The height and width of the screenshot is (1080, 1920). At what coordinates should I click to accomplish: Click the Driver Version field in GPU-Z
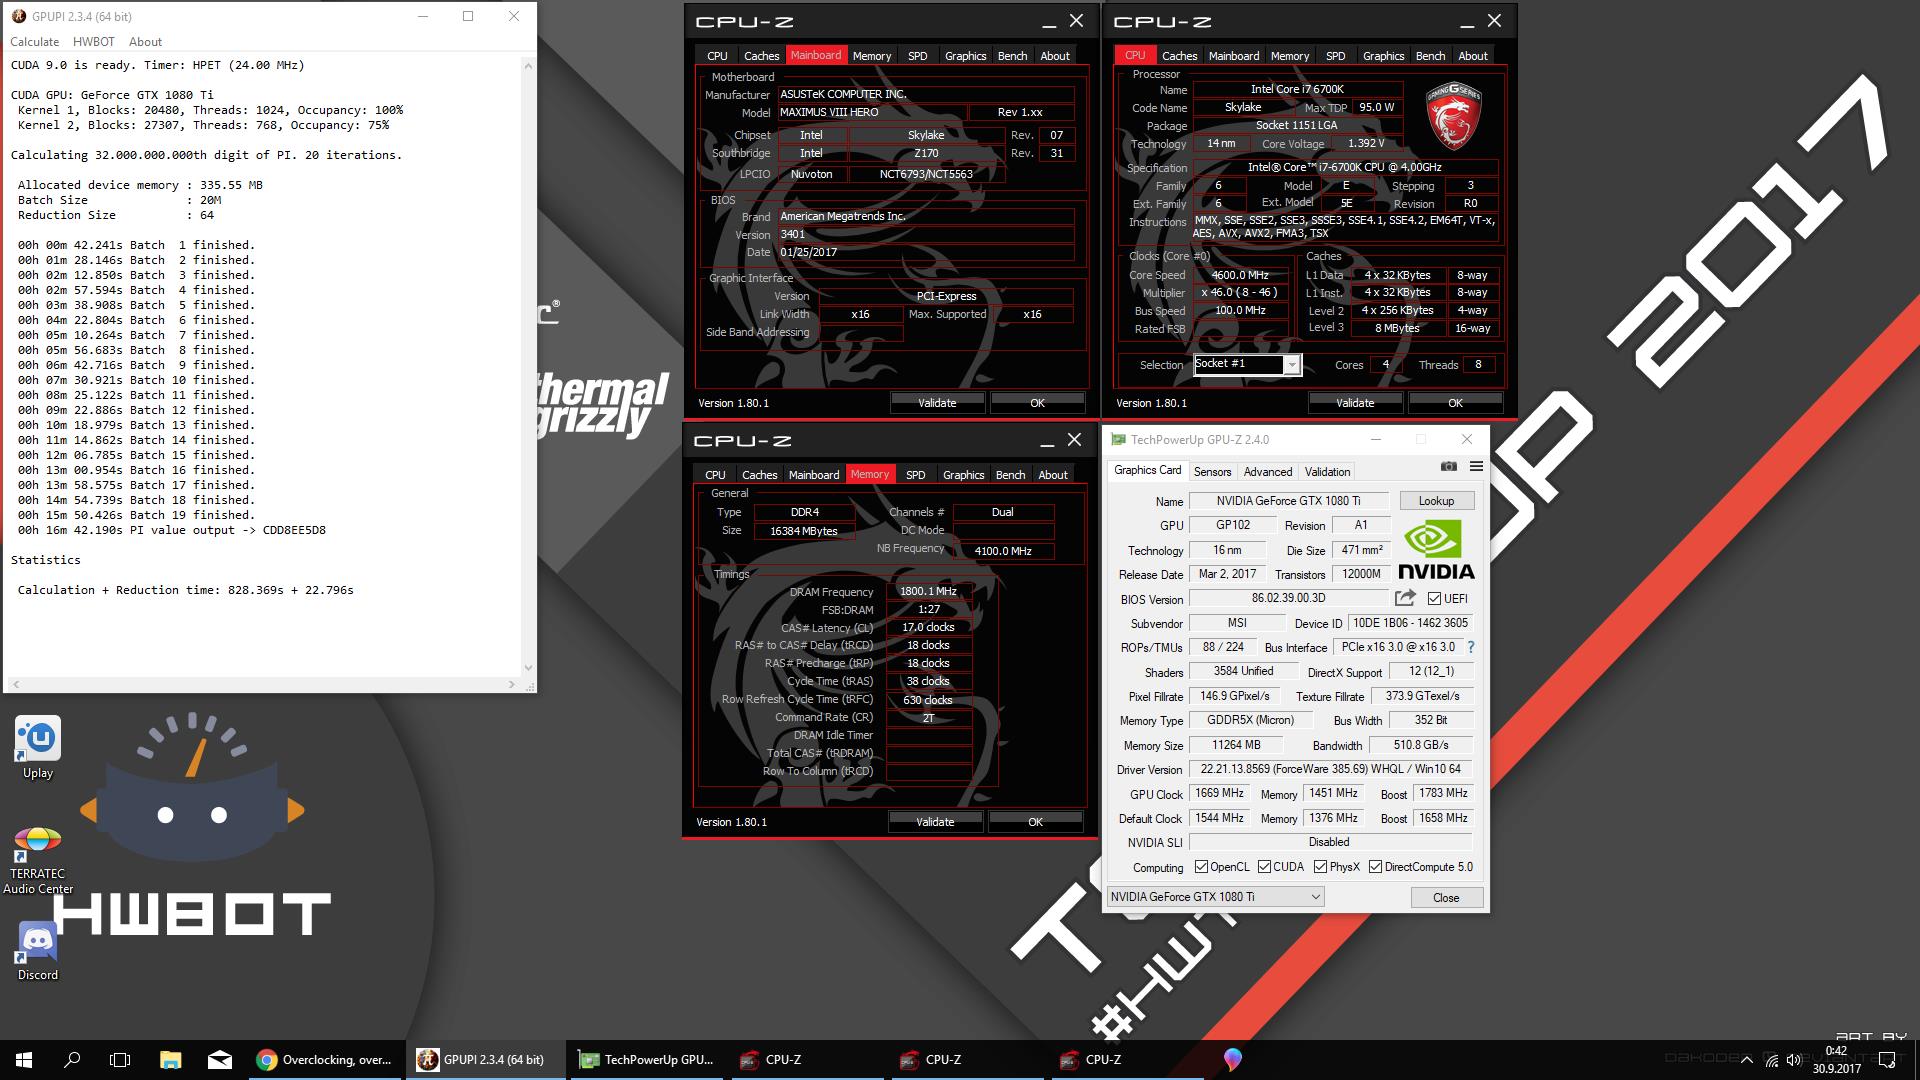click(1330, 769)
